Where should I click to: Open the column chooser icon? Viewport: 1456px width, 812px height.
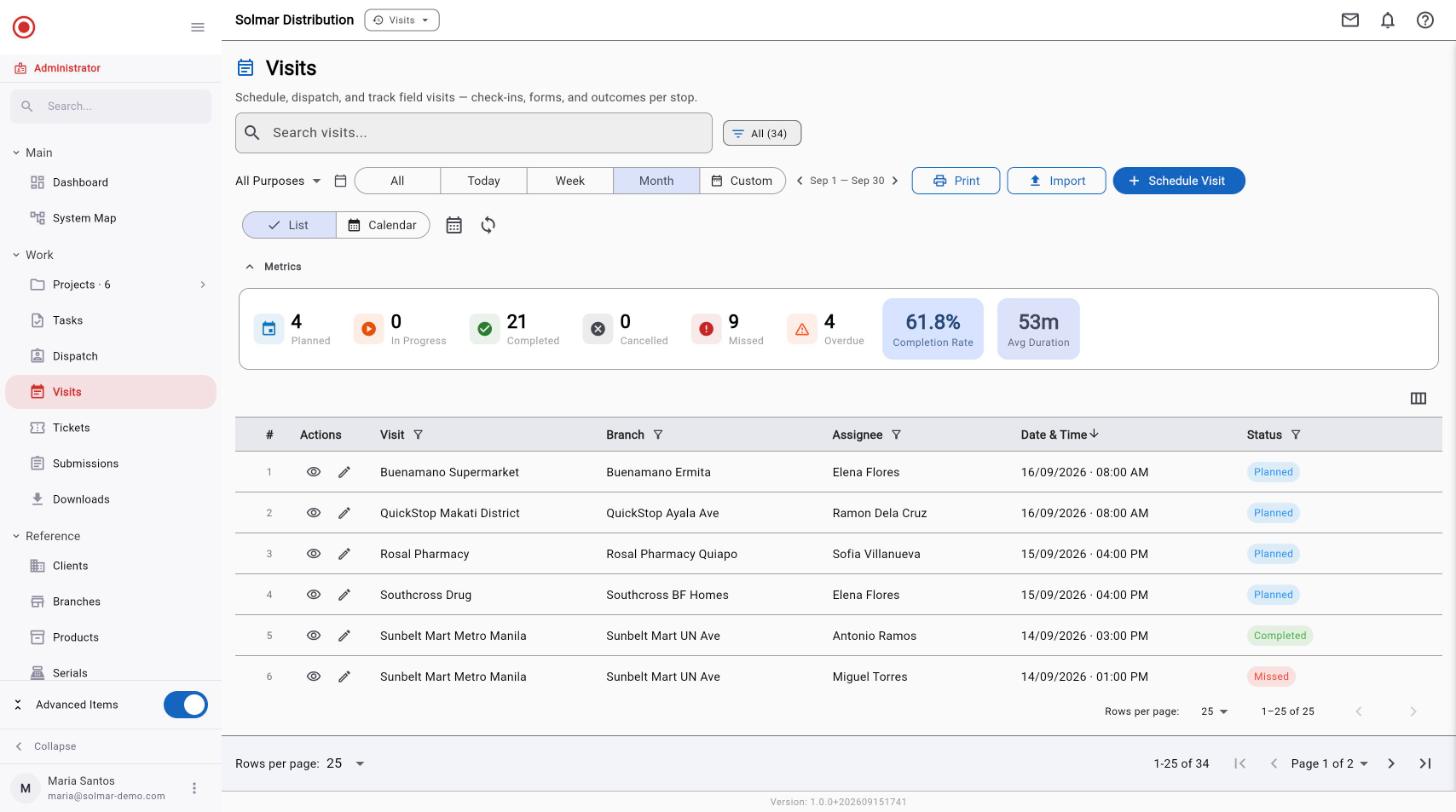[1418, 398]
